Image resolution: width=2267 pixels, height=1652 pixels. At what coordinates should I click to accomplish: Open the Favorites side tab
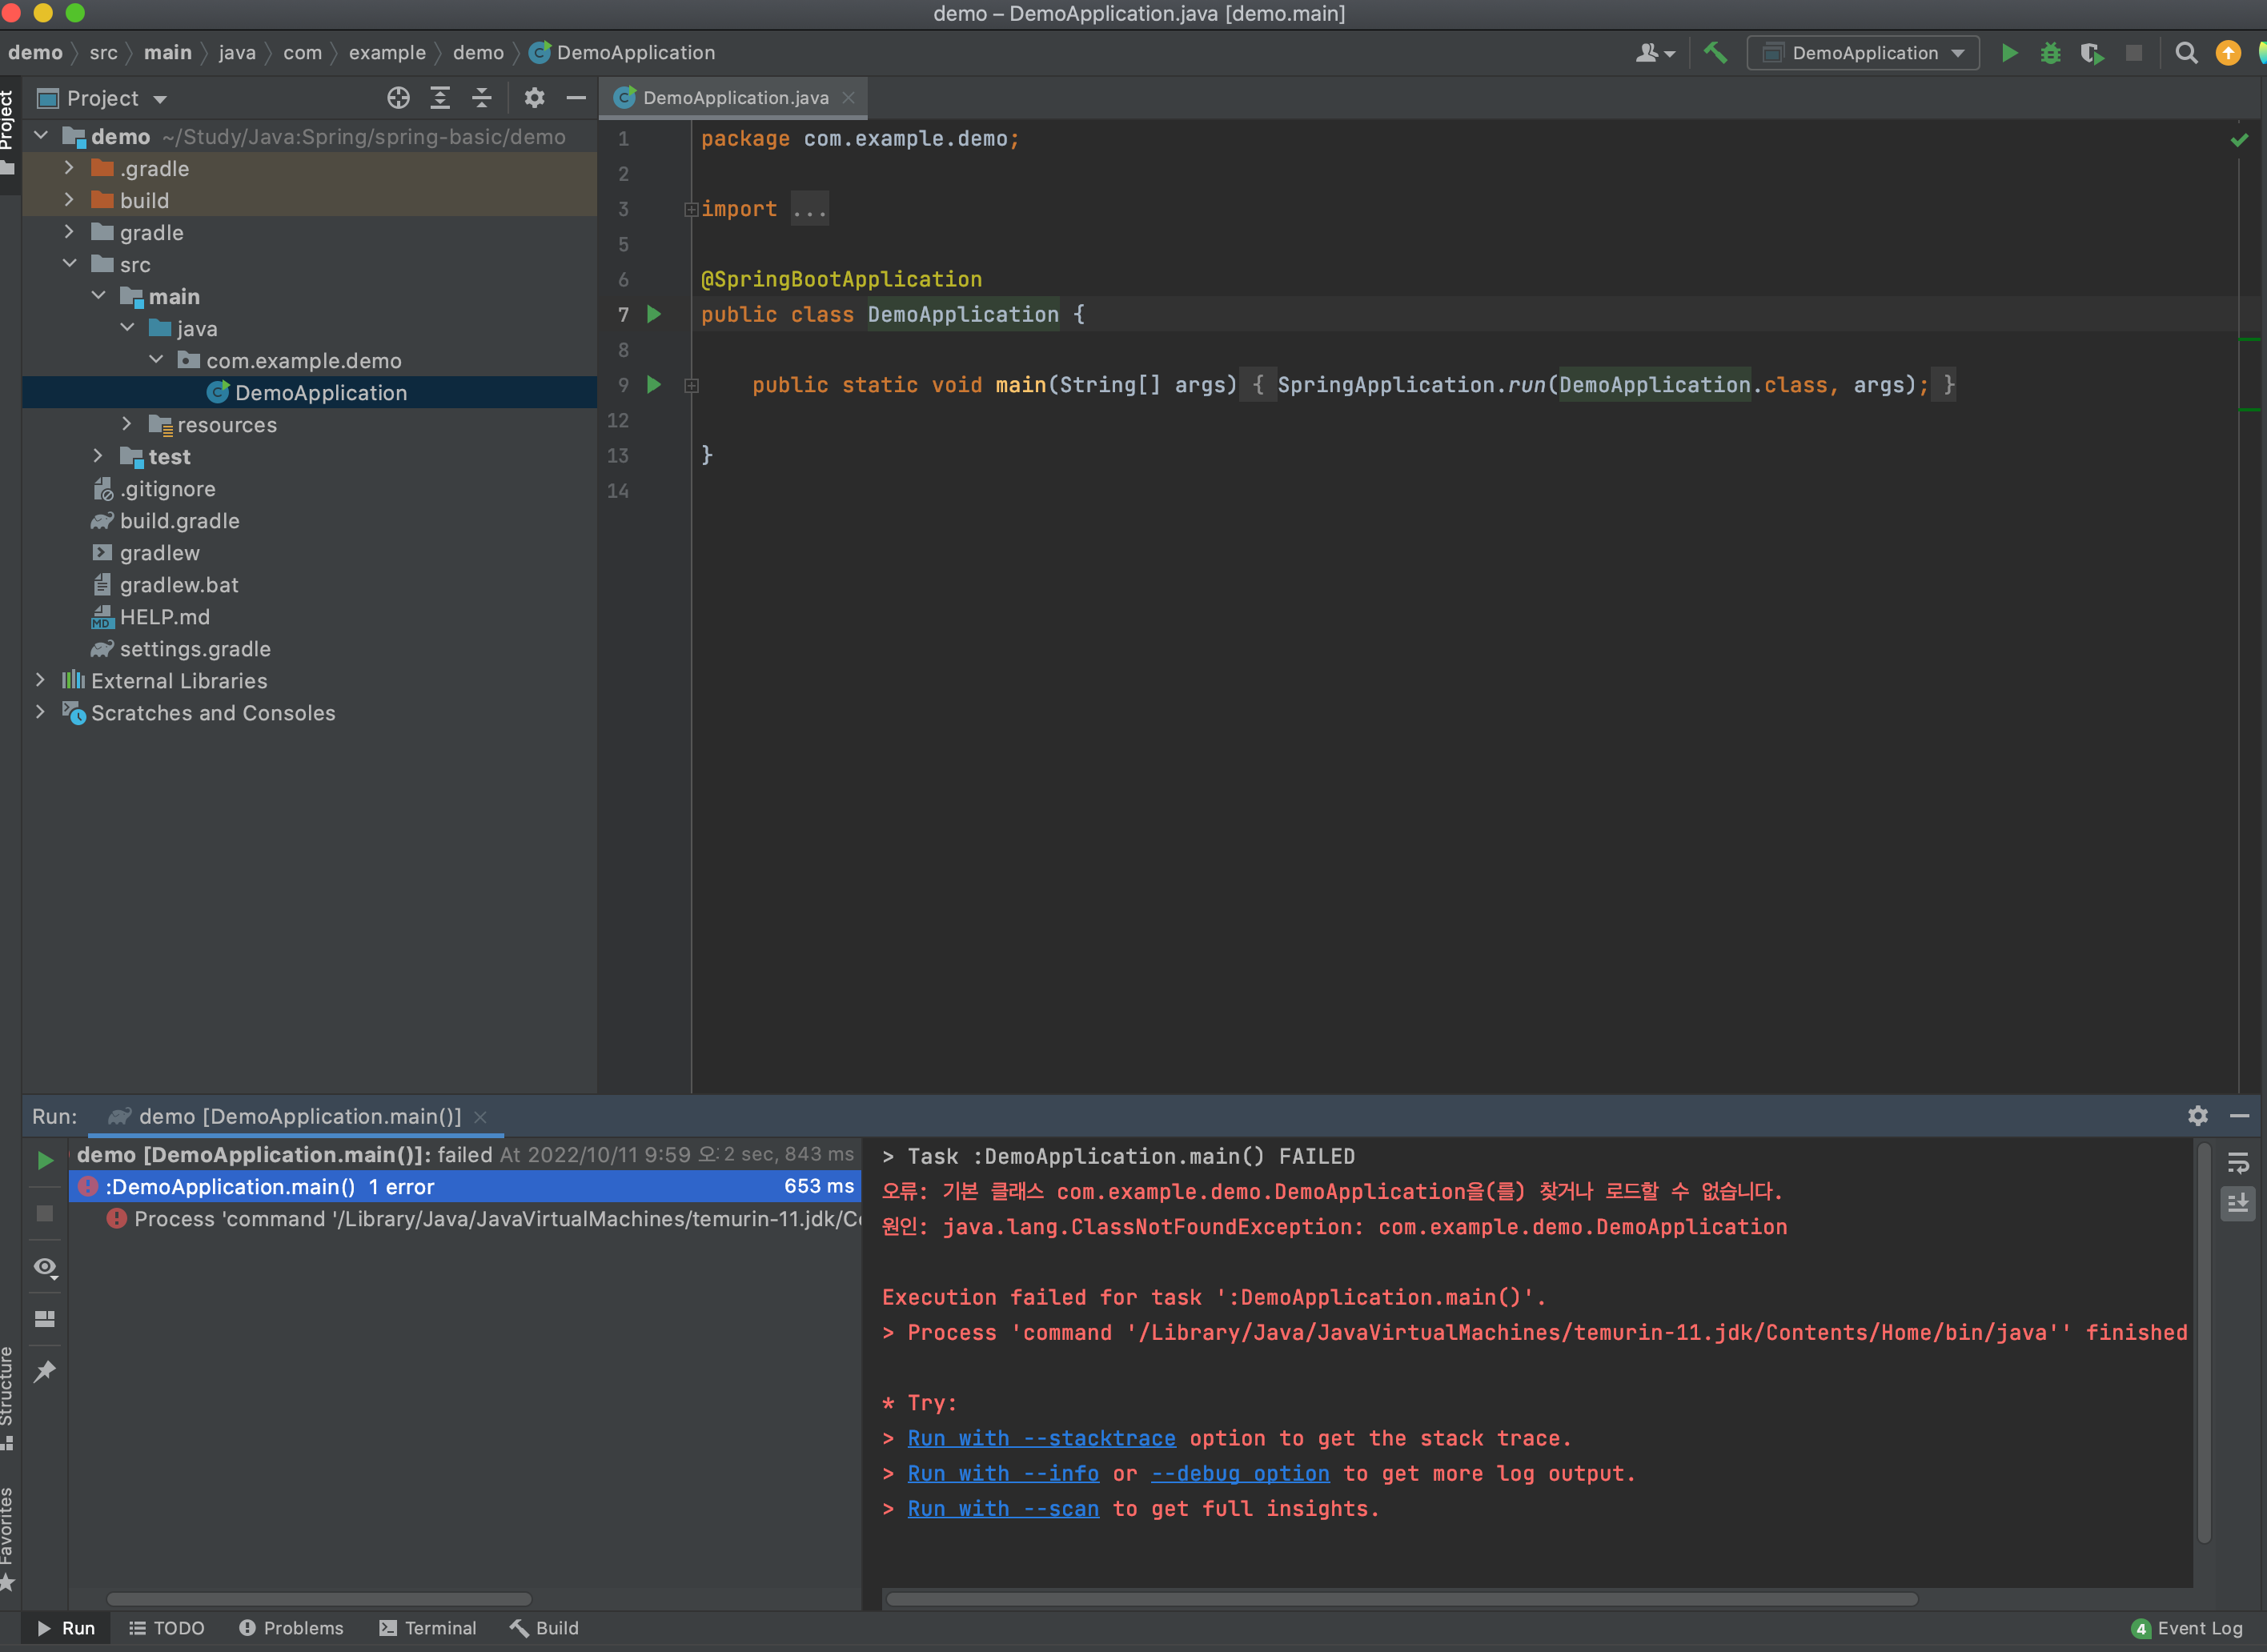pyautogui.click(x=8, y=1538)
